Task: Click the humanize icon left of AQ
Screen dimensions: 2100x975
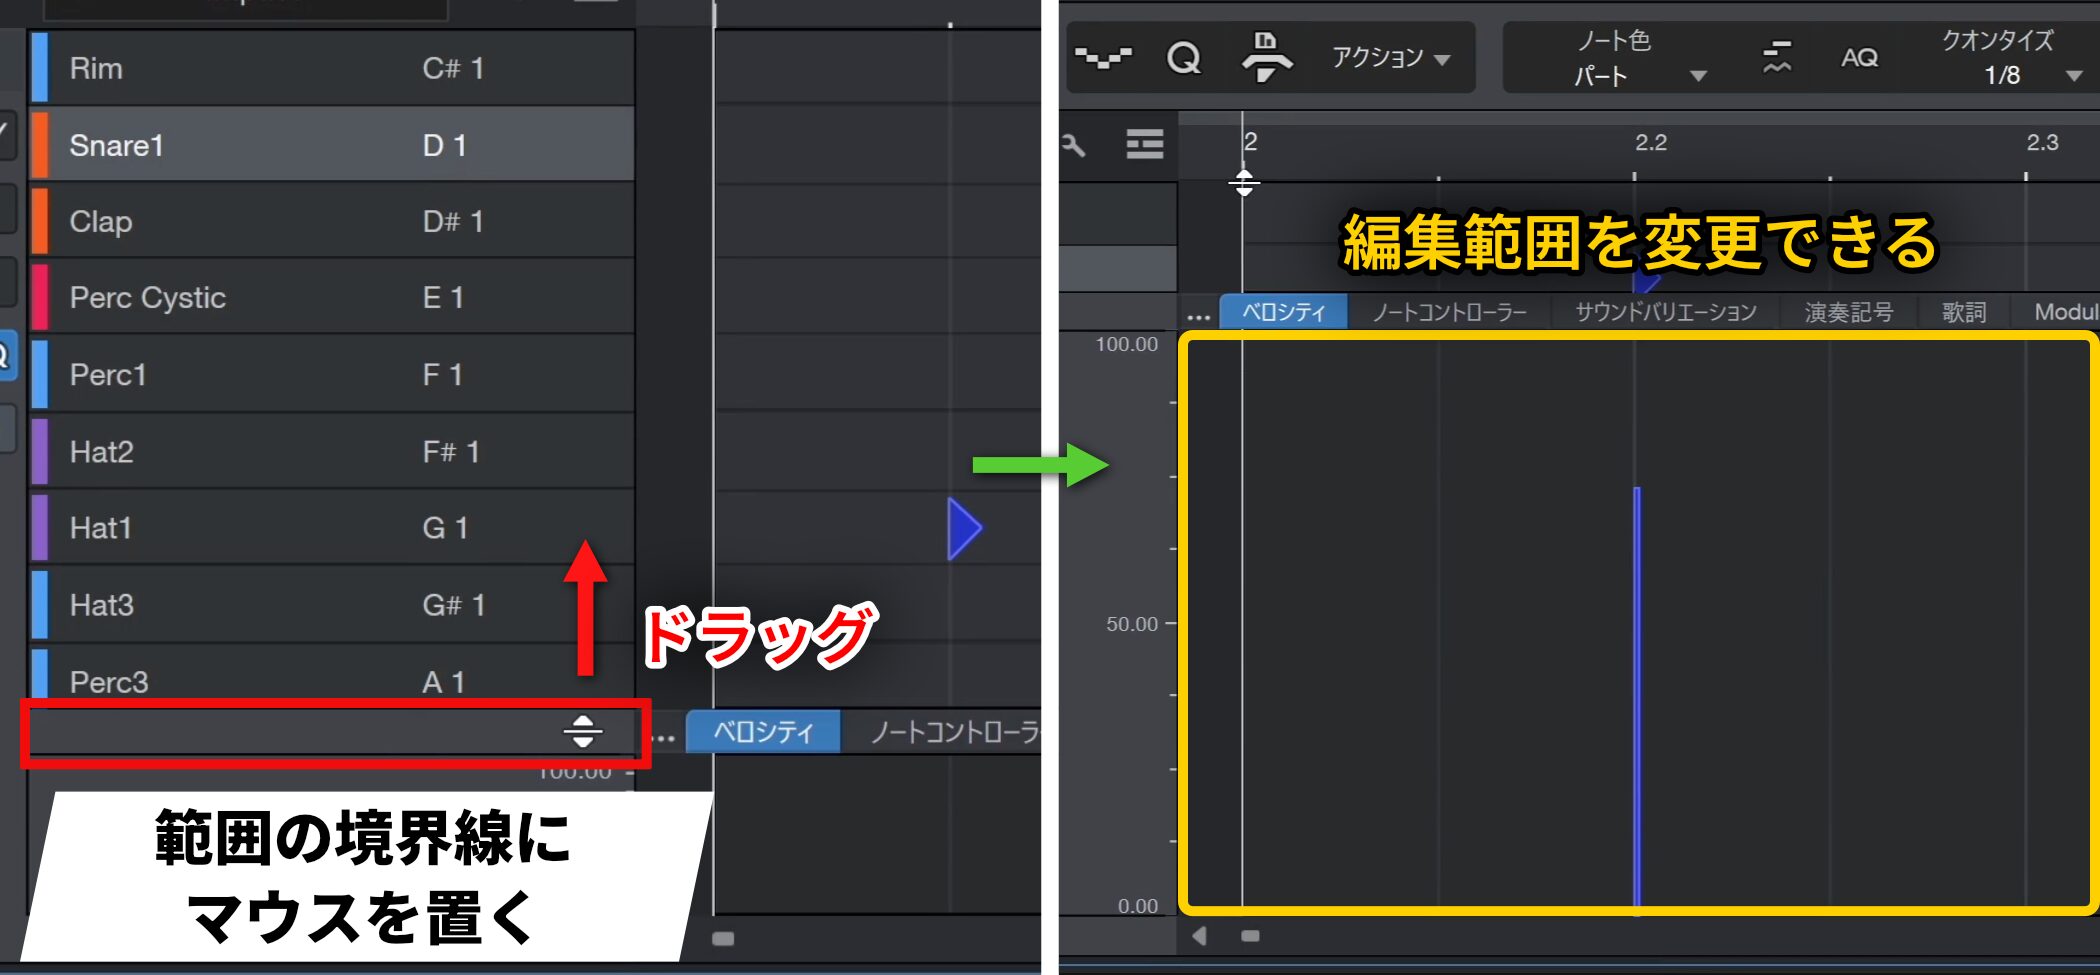Action: point(1776,58)
